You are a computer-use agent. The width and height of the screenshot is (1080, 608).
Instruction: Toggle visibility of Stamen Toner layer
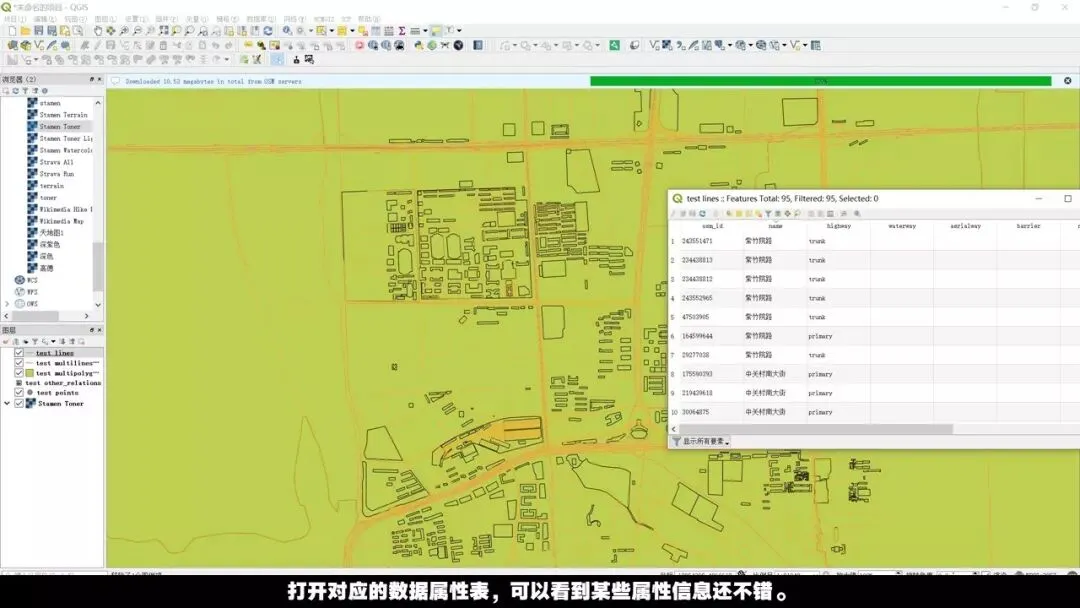click(19, 403)
